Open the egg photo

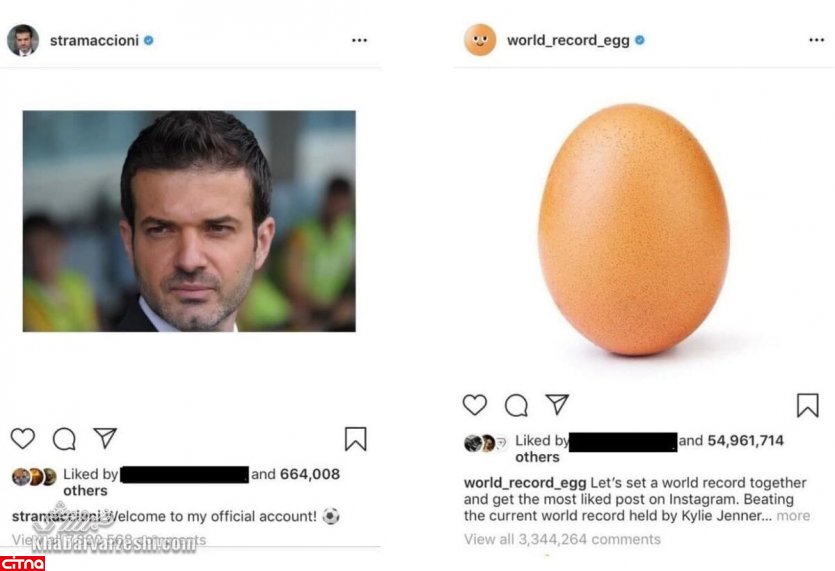(x=633, y=228)
